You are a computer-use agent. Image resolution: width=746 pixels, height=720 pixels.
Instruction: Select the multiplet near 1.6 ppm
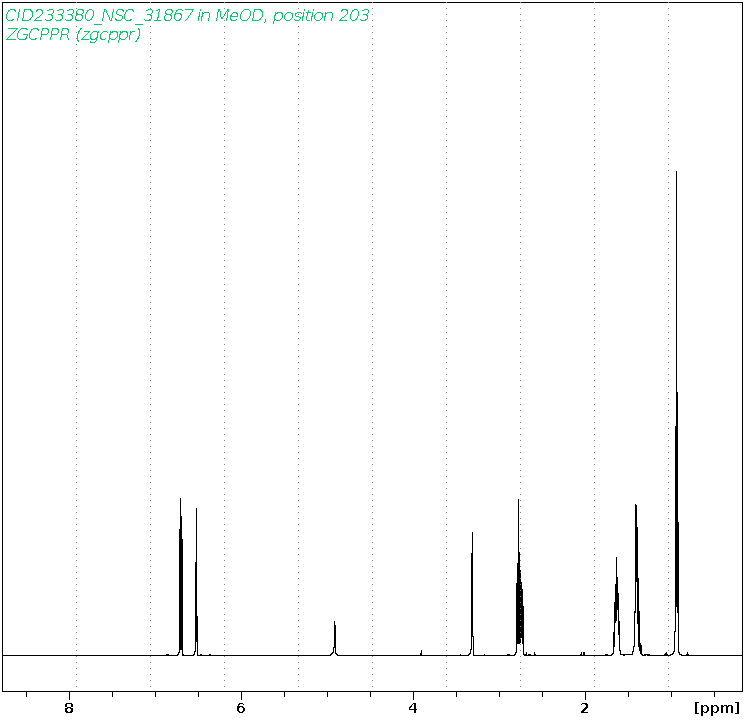click(617, 606)
